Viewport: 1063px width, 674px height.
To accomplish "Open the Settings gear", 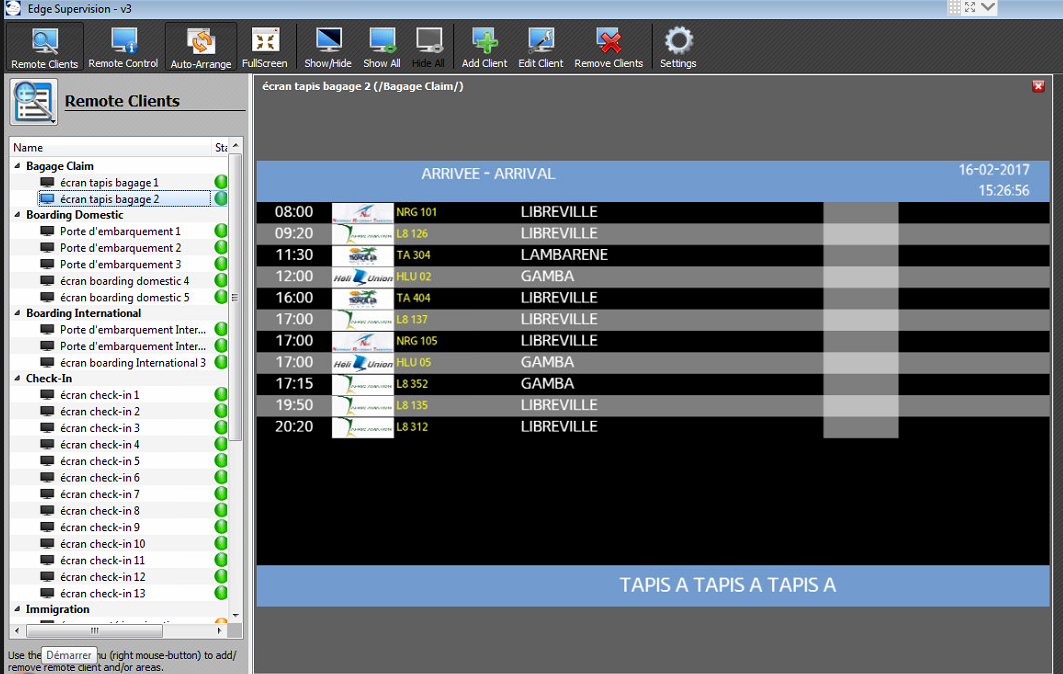I will tap(678, 47).
